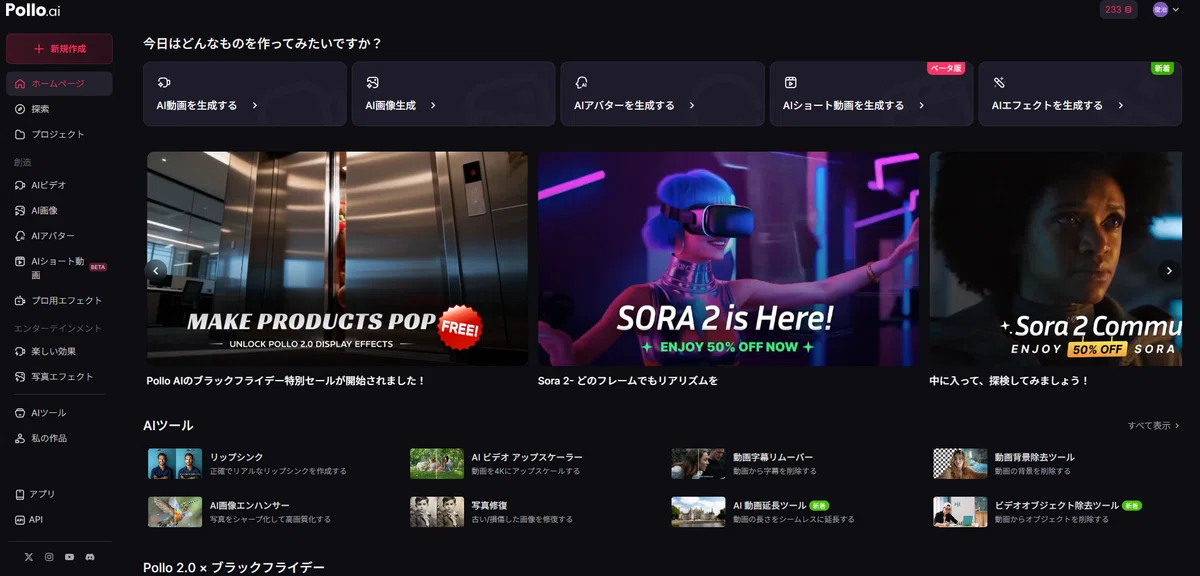Screen dimensions: 1200x576
Task: Open 動画字幕リムーバー tool
Action: pyautogui.click(x=743, y=464)
